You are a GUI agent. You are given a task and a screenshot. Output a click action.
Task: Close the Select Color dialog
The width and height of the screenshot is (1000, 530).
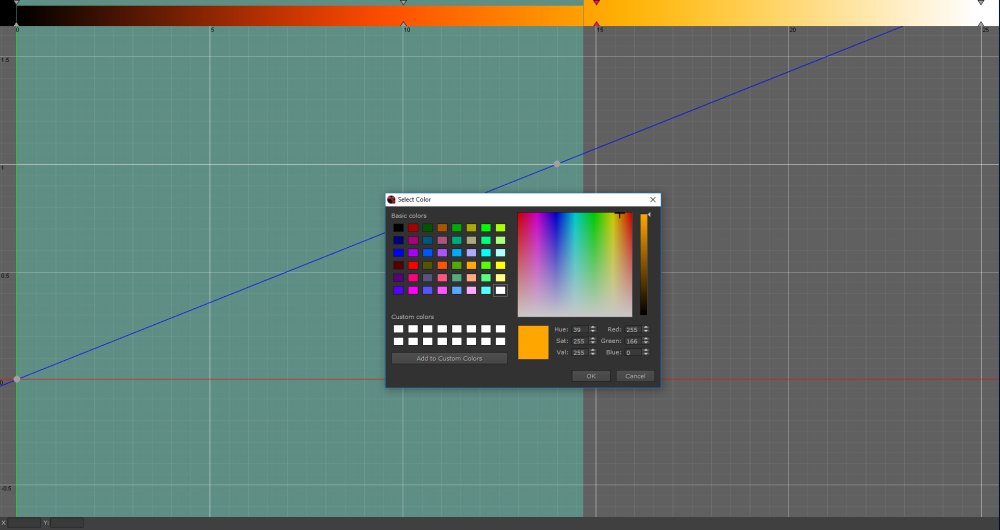pyautogui.click(x=652, y=200)
